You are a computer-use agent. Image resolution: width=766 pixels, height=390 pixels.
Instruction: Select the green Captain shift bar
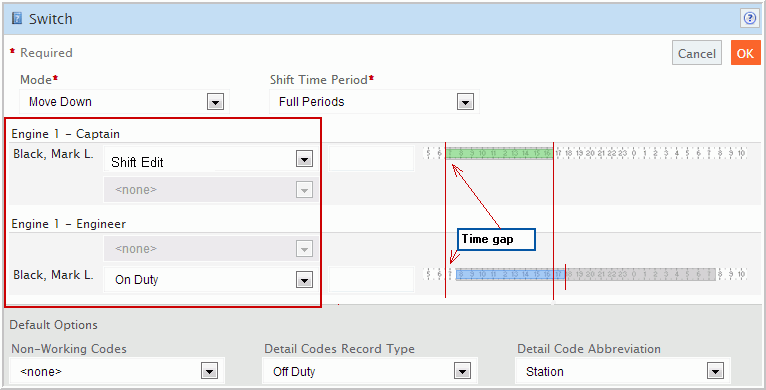pos(499,153)
